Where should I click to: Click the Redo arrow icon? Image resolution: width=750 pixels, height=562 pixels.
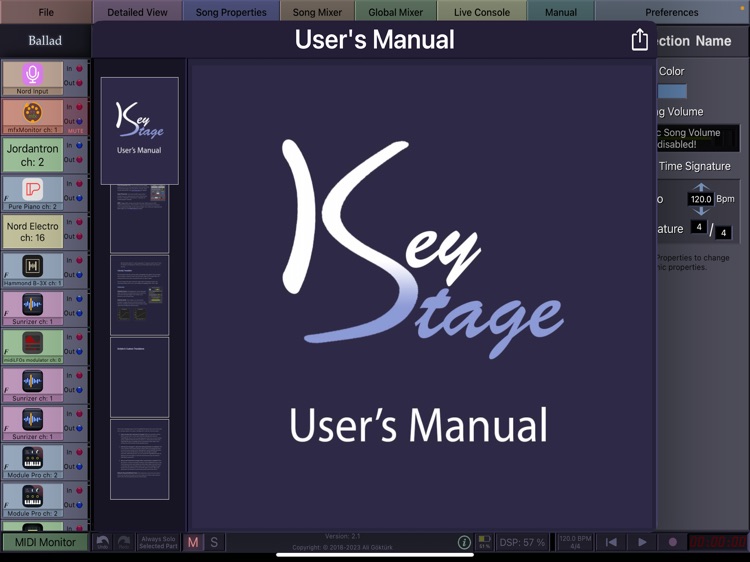(x=123, y=542)
